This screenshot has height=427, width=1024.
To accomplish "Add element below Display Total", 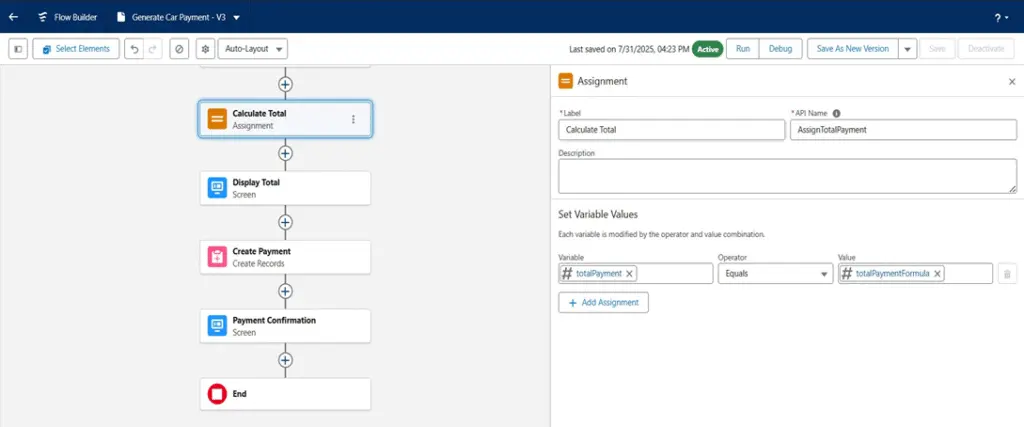I will pos(285,222).
